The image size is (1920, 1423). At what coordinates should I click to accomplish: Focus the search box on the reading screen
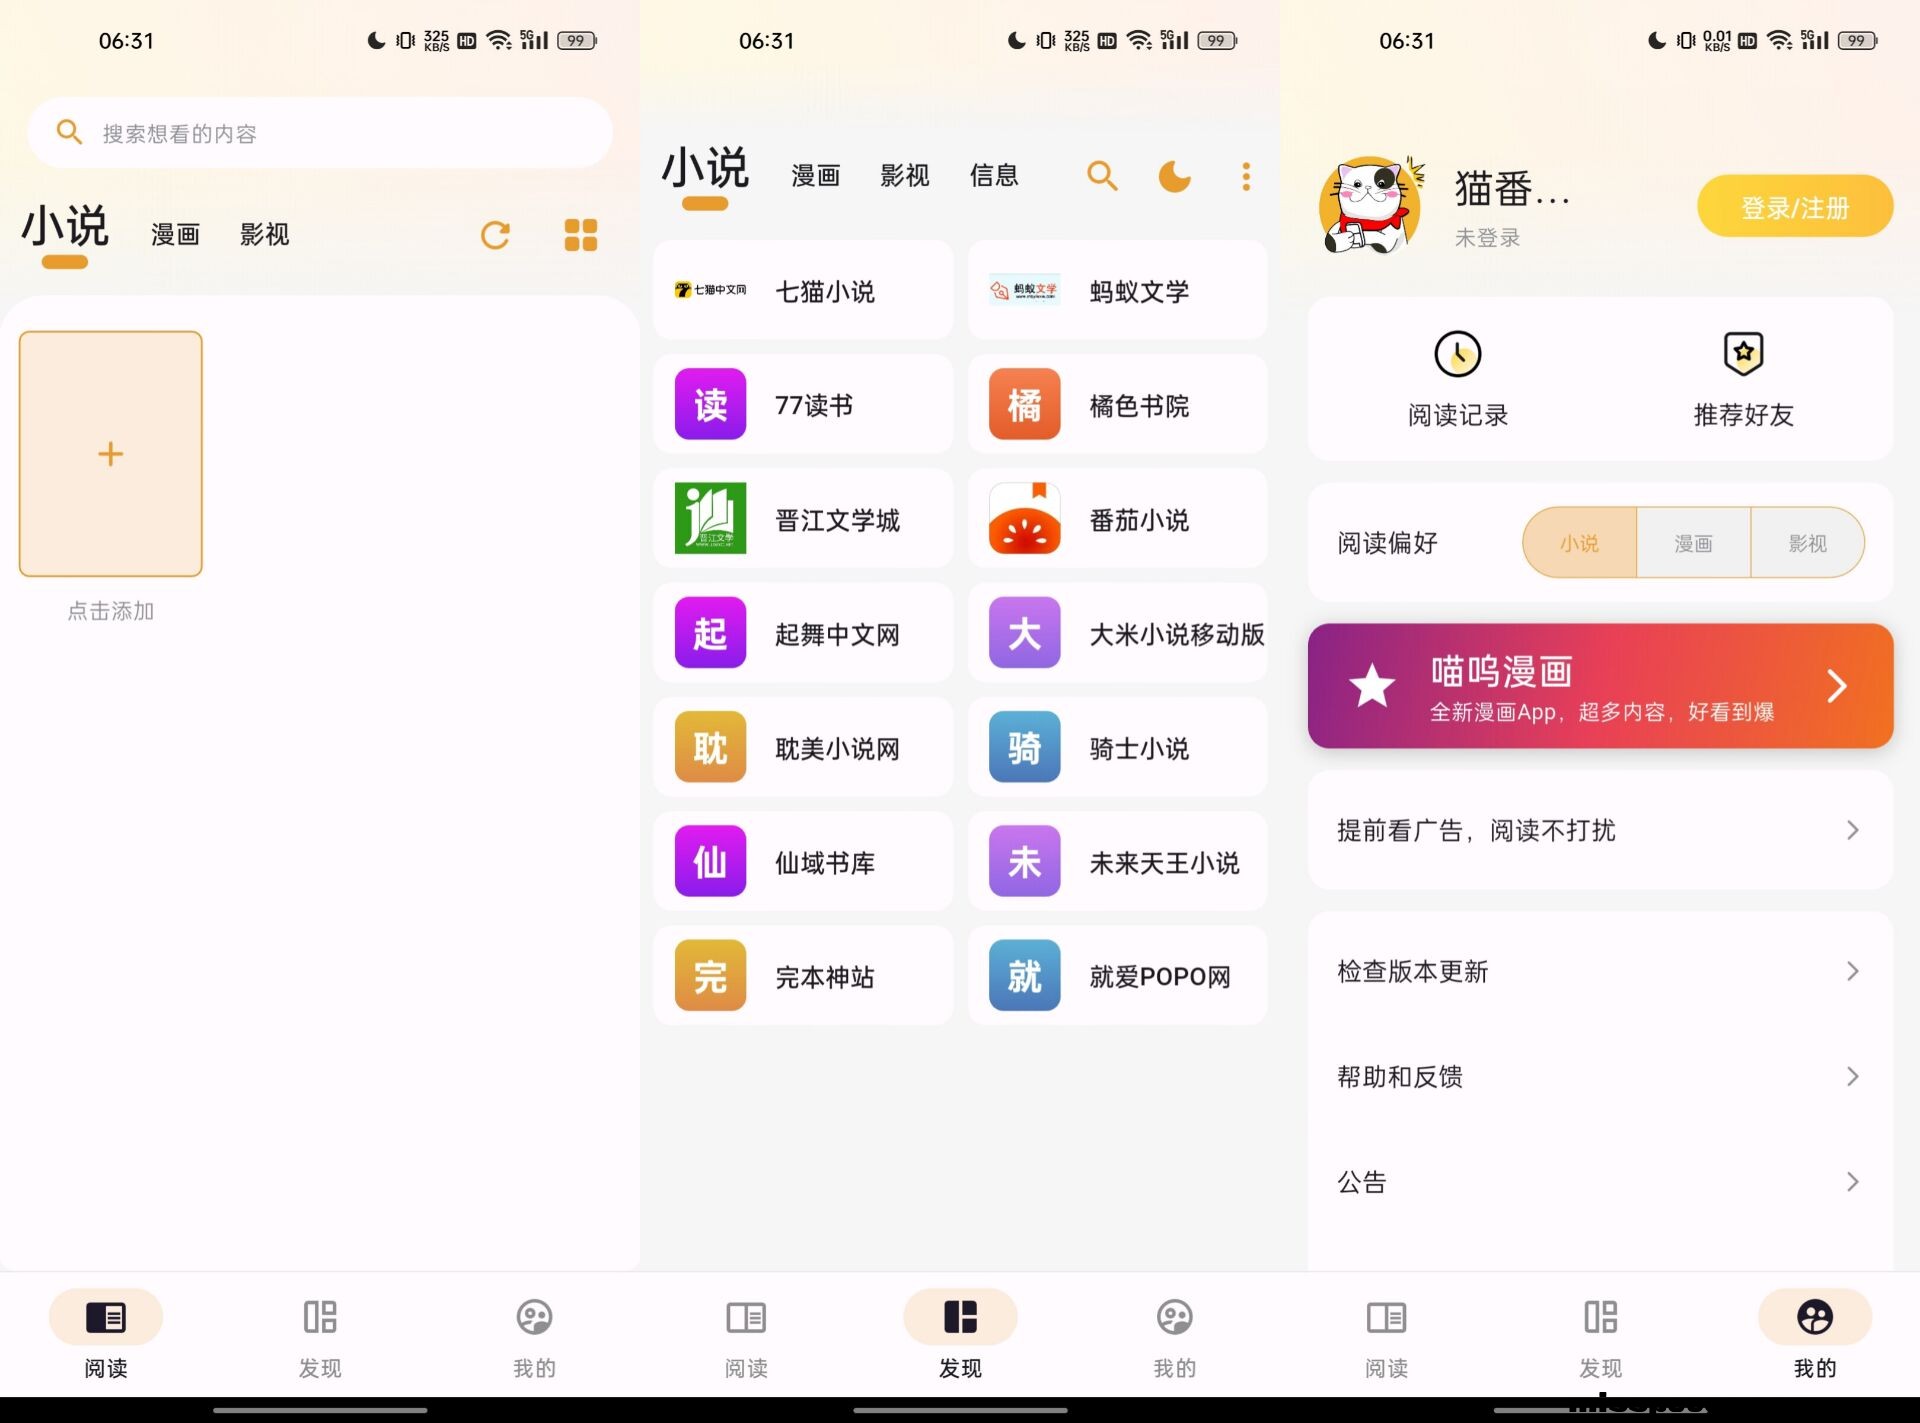coord(320,132)
